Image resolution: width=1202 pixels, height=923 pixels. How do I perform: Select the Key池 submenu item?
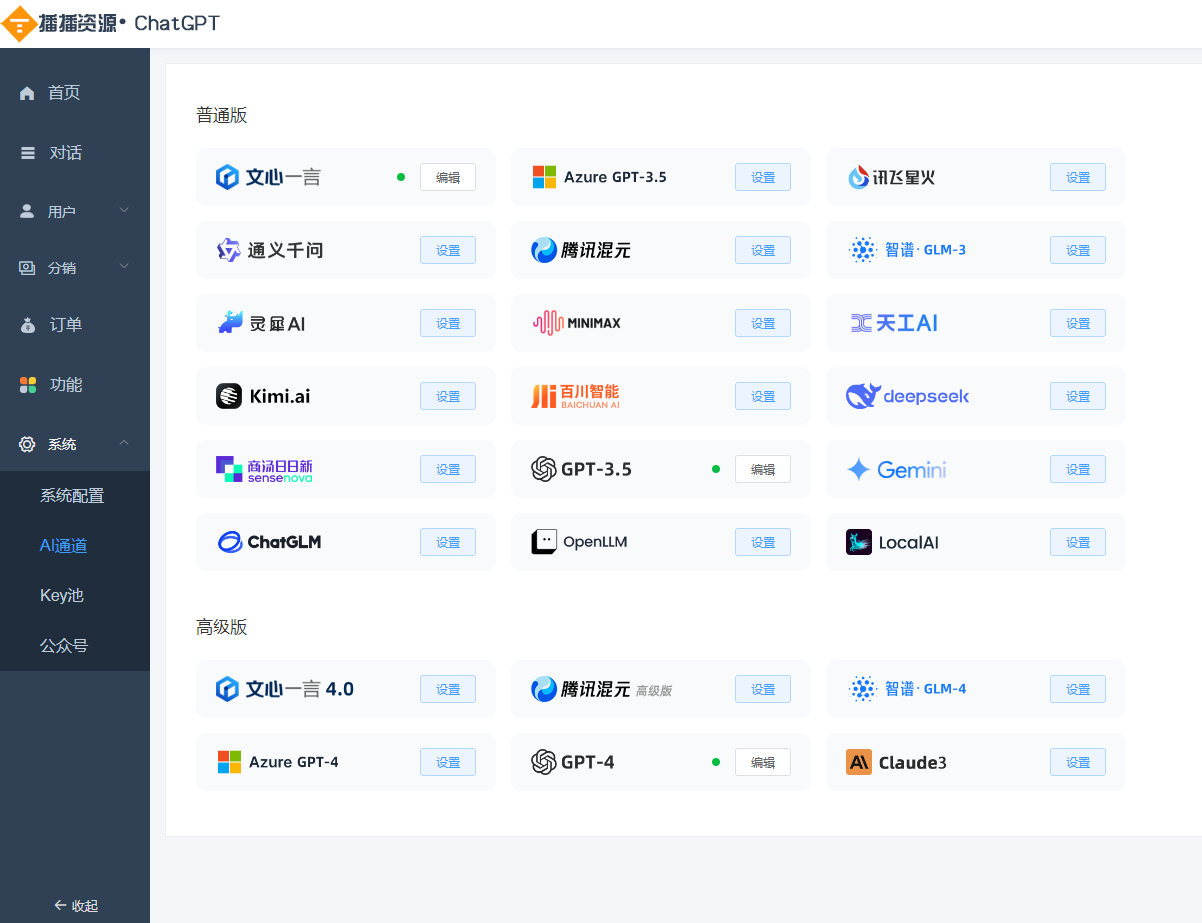(x=61, y=595)
